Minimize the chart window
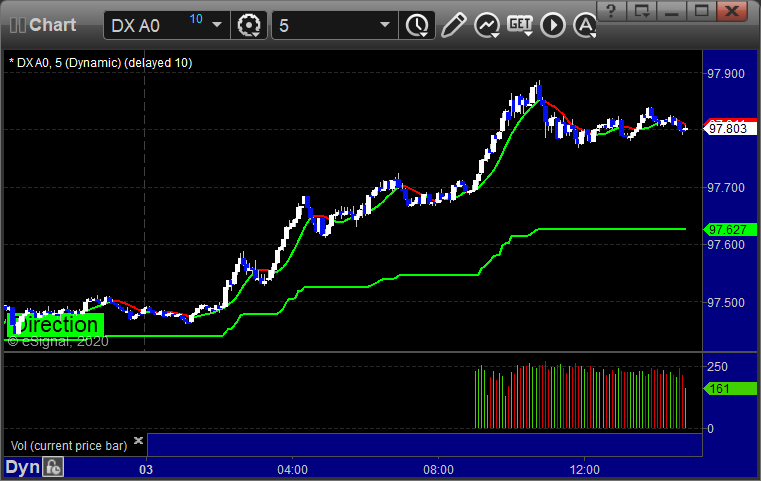The height and width of the screenshot is (481, 761). tap(672, 11)
